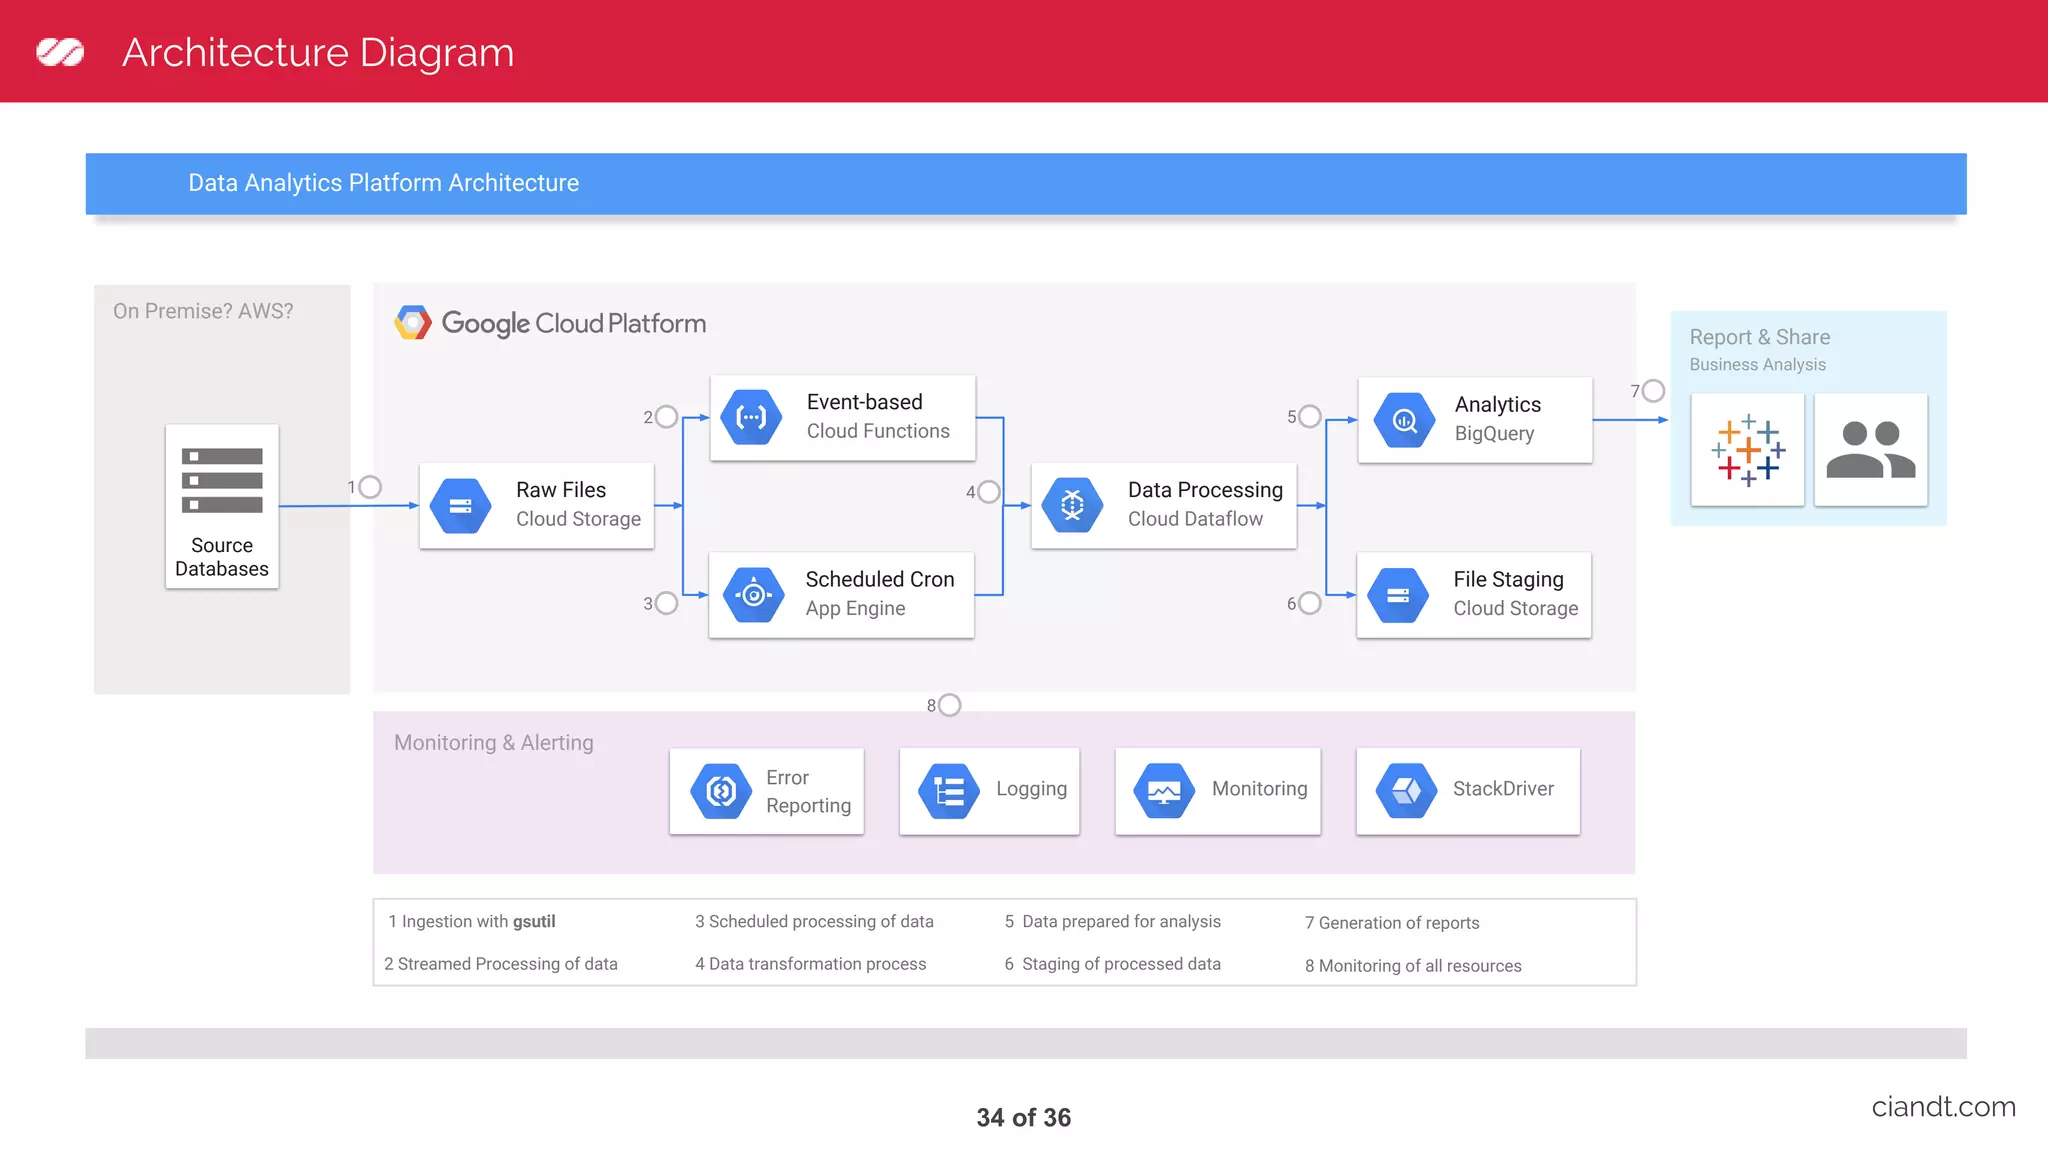Click the Cloud Dataflow Data Processing icon
Screen dimensions: 2048x1152
click(x=1072, y=505)
